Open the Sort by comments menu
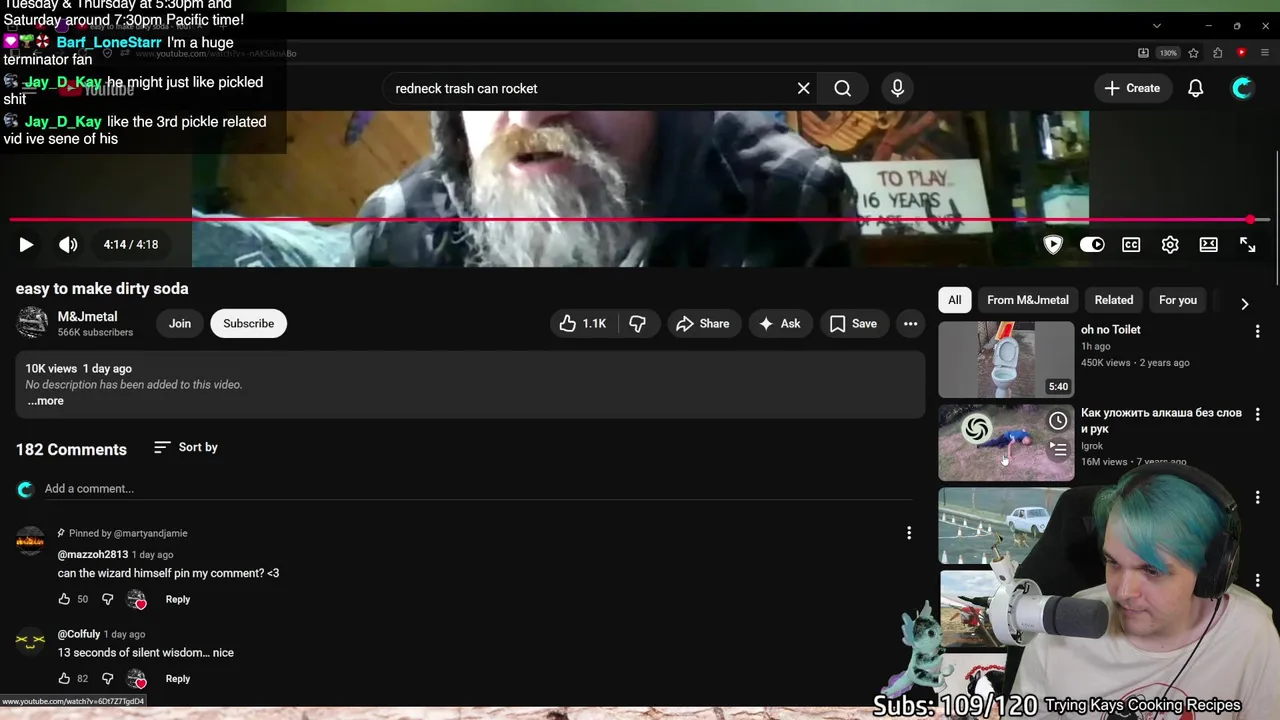This screenshot has height=720, width=1280. (186, 447)
